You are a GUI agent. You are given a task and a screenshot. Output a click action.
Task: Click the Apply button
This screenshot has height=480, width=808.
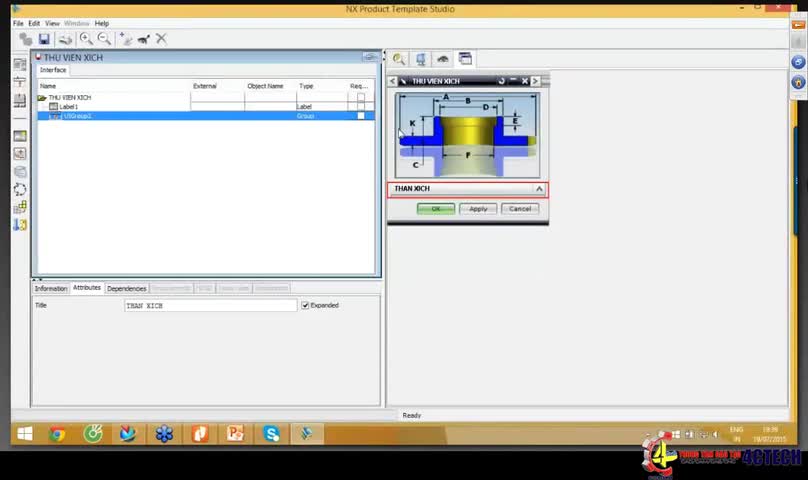click(478, 209)
